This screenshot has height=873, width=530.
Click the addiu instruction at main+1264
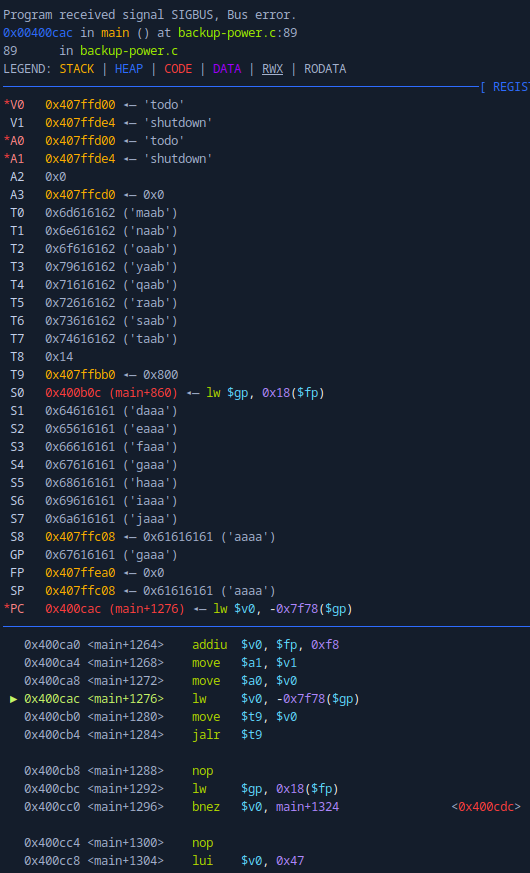tap(181, 645)
